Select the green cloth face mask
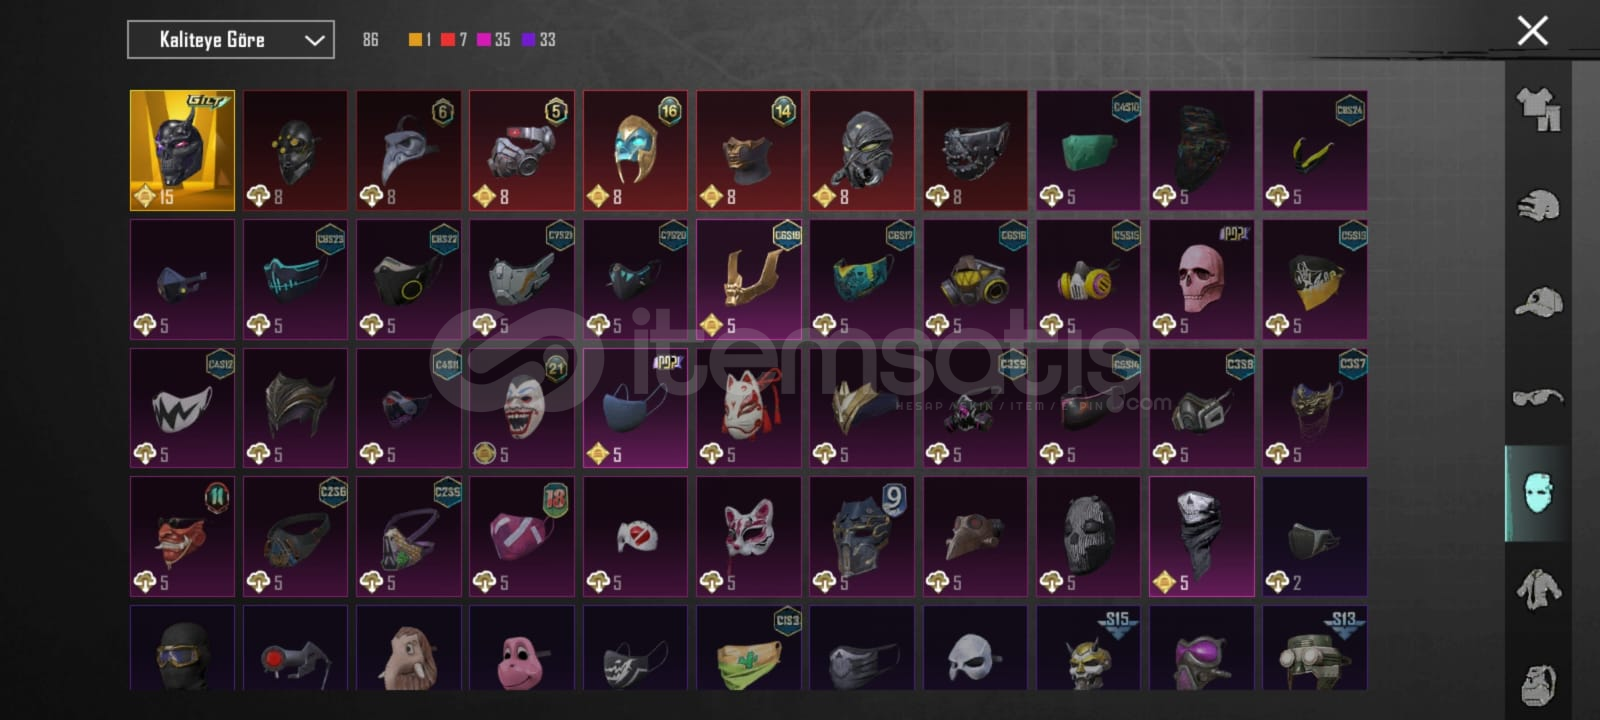 pos(1088,150)
